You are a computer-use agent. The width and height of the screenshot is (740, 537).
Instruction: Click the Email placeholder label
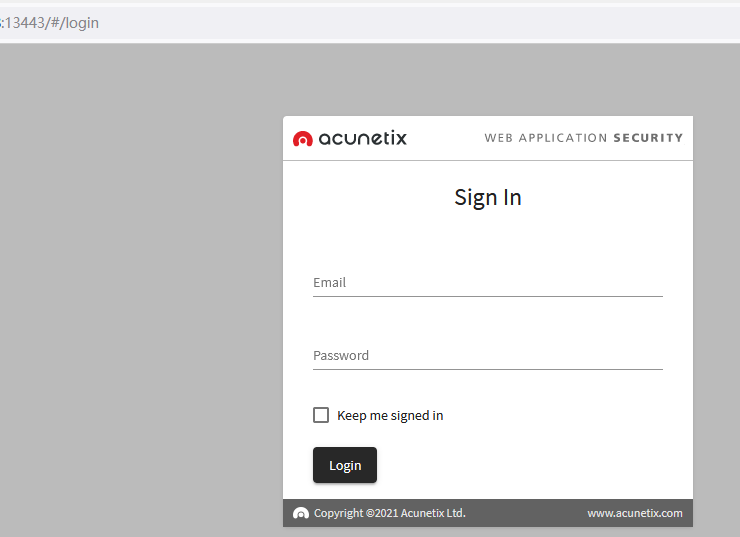pos(329,283)
